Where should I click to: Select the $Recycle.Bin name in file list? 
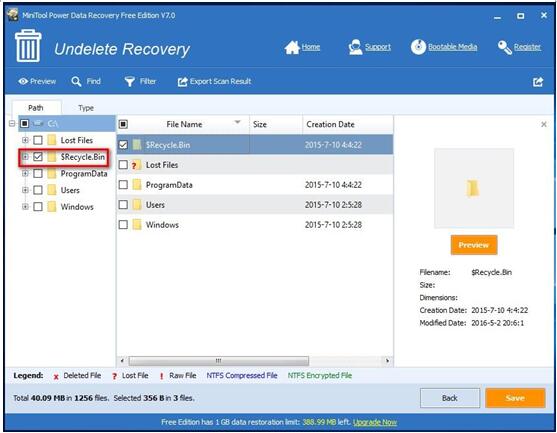click(168, 145)
